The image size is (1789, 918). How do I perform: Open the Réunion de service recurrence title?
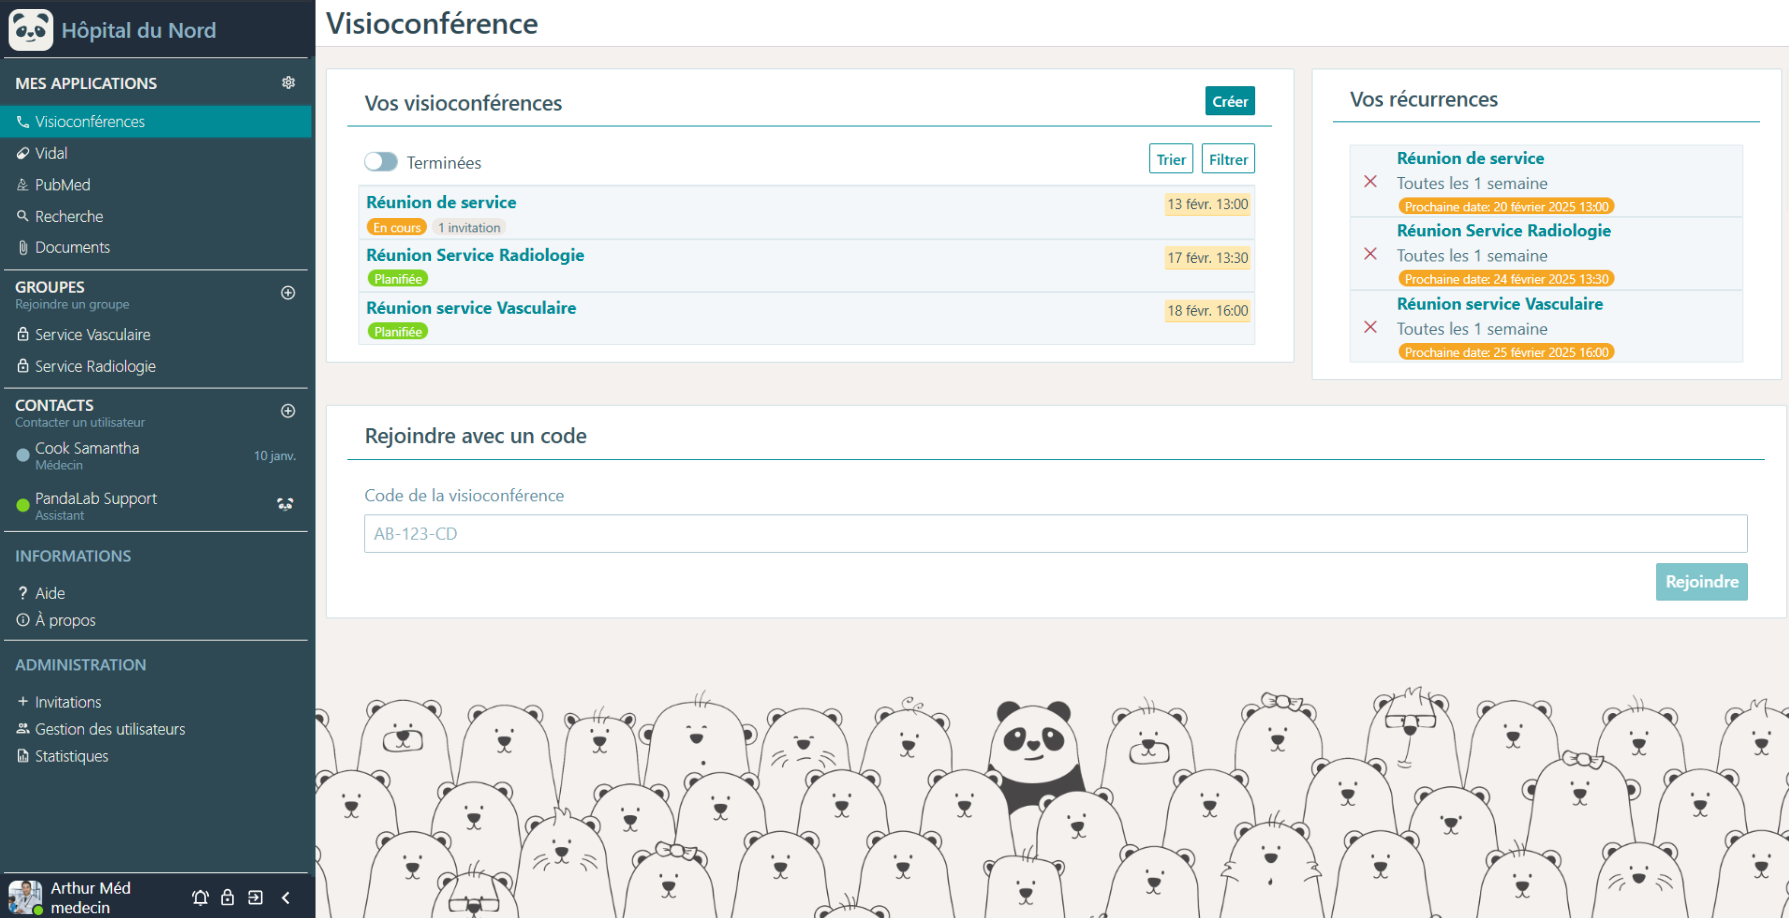[x=1470, y=158]
